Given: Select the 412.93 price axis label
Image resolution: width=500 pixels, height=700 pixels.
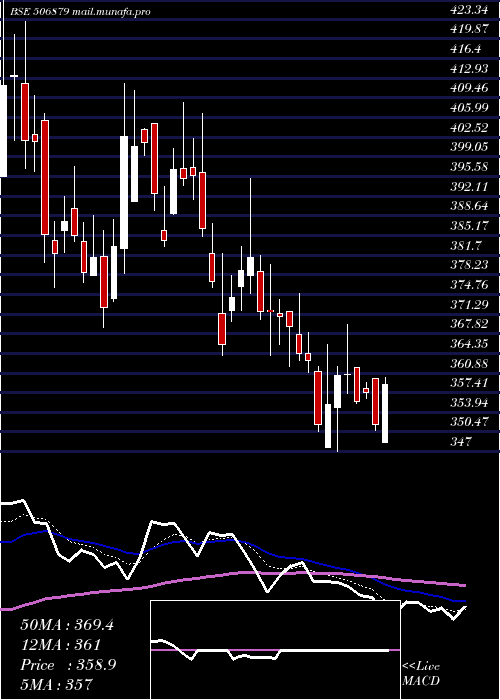Looking at the screenshot, I should (469, 69).
